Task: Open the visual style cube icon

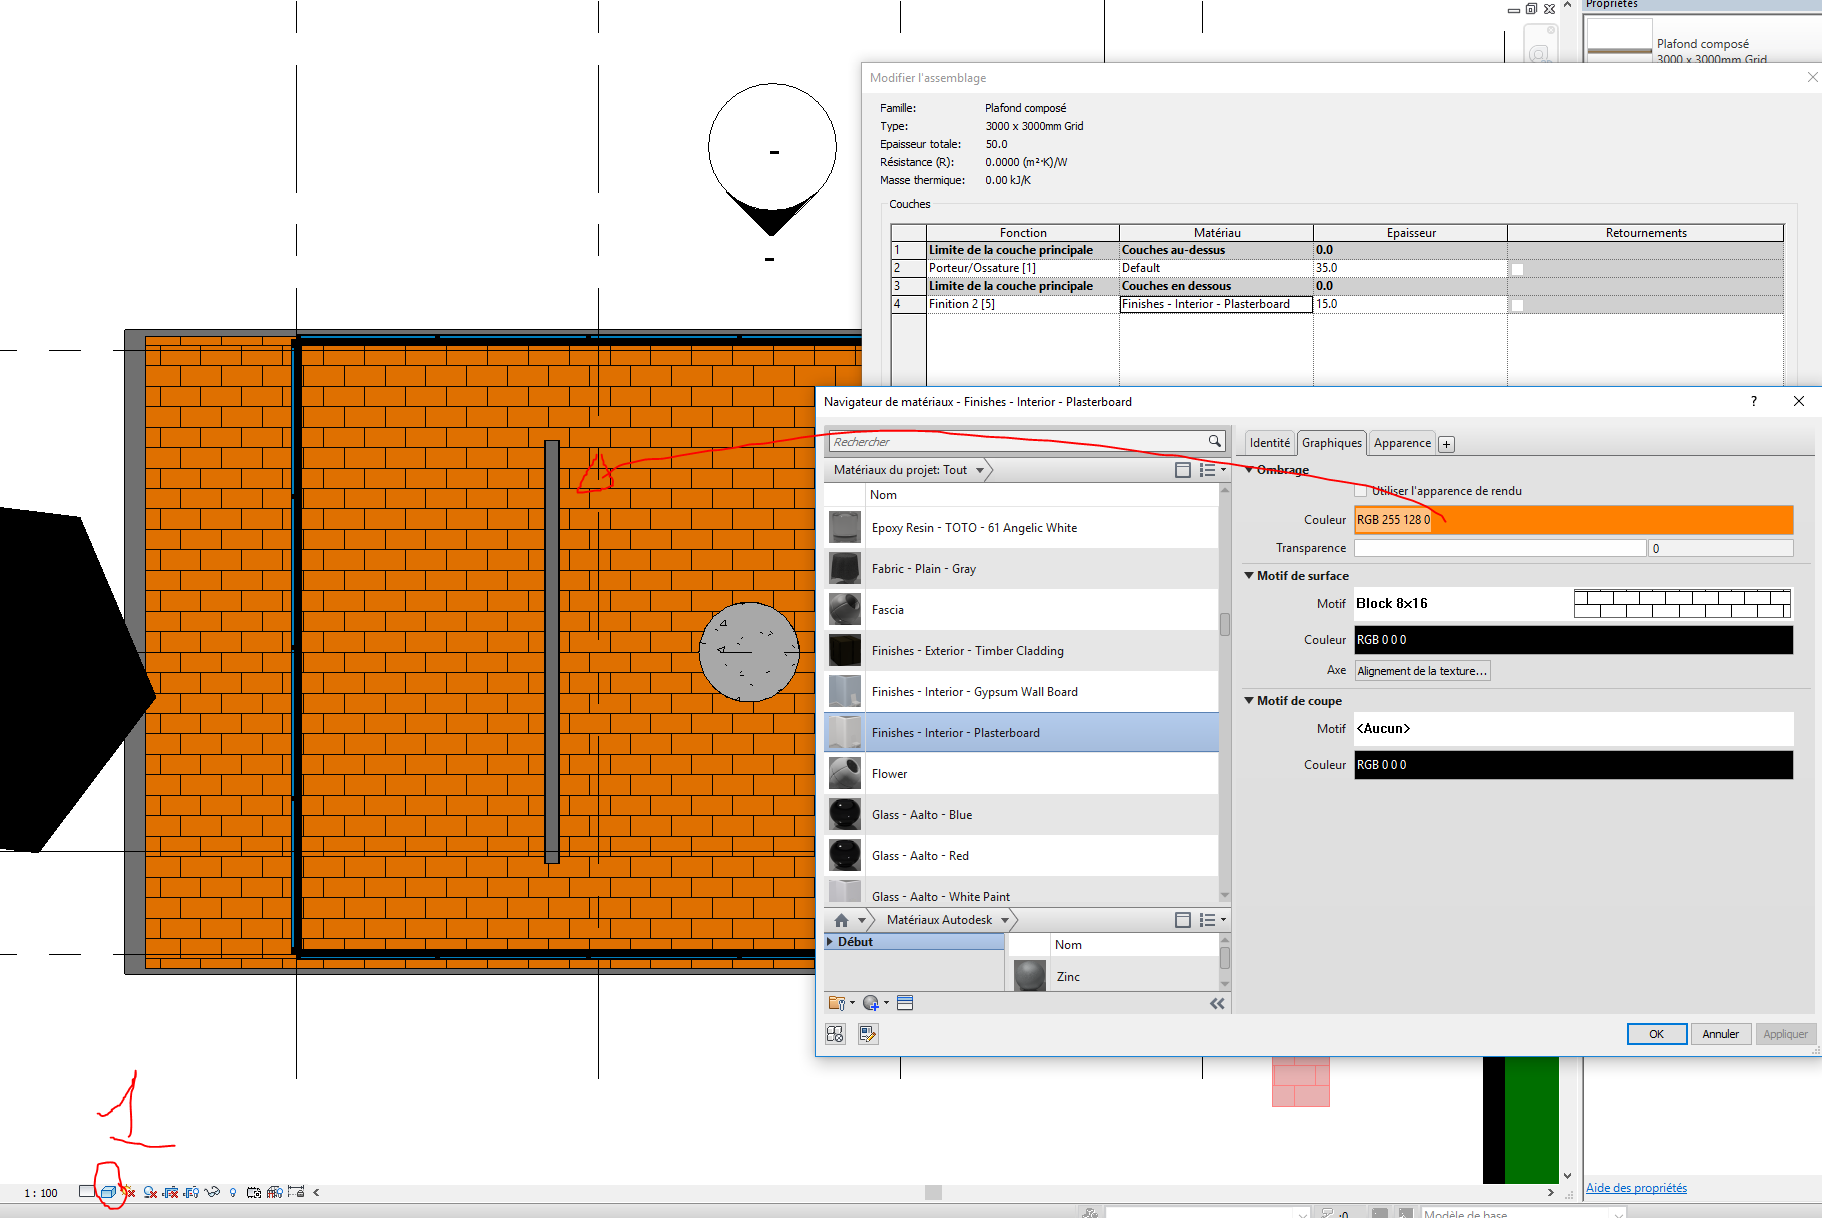Action: (x=108, y=1192)
